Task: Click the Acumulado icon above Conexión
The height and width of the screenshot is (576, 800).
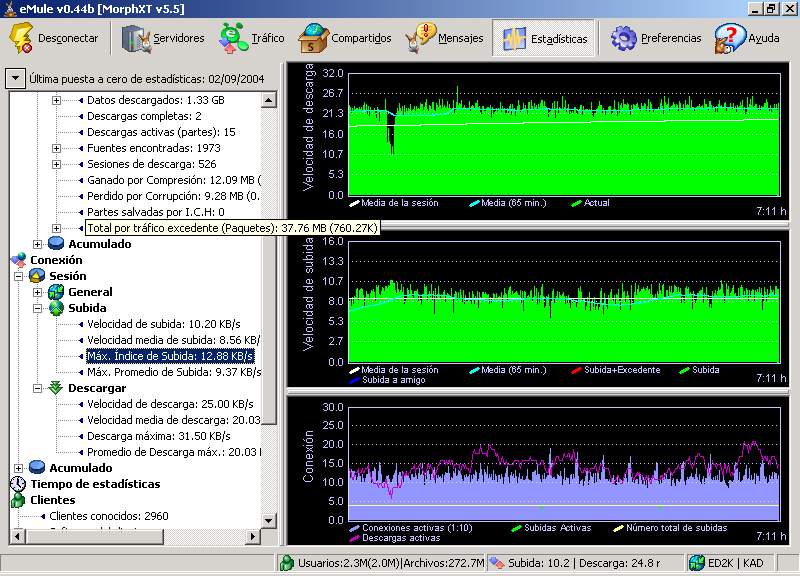Action: [56, 244]
